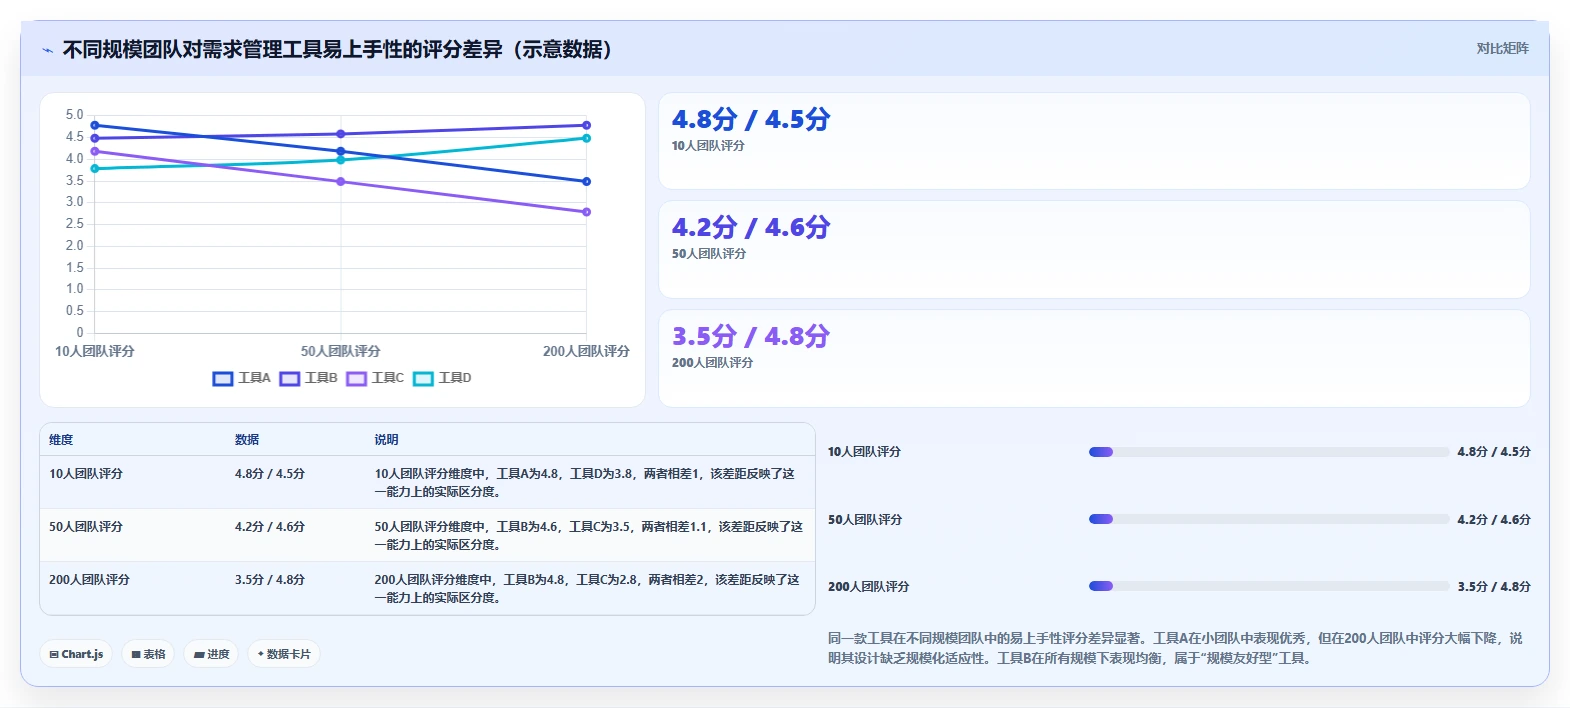This screenshot has height=708, width=1570.
Task: Click the 10人团队评分 progress bar
Action: coord(1269,452)
